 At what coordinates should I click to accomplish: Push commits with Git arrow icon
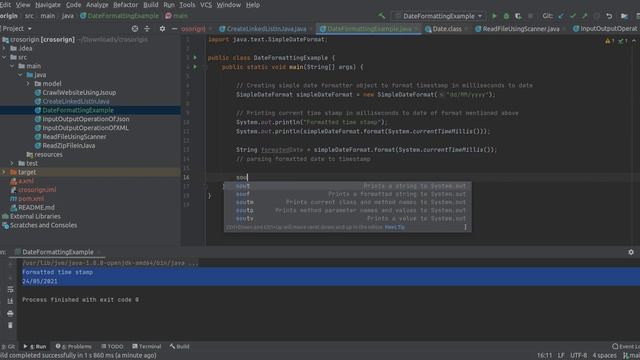[x=585, y=16]
